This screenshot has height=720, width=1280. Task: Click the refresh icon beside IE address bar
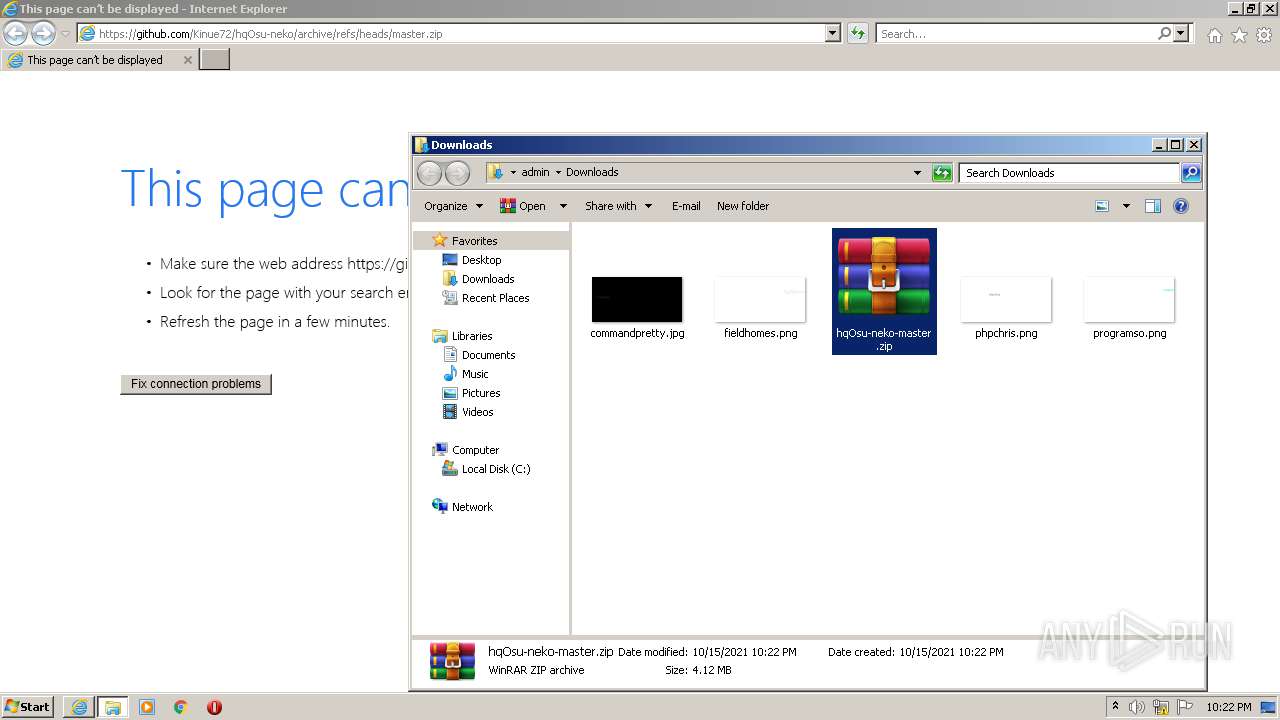coord(857,33)
